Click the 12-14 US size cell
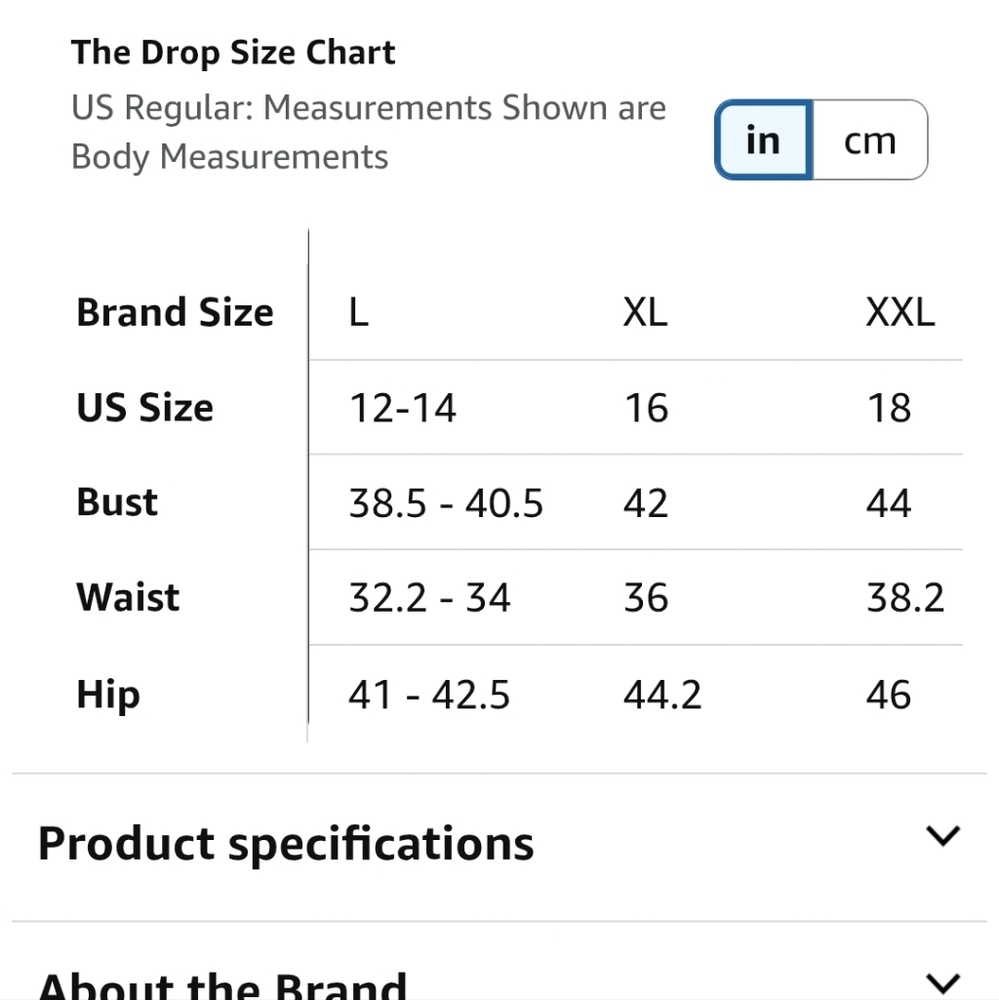The width and height of the screenshot is (999, 1000). [x=402, y=408]
